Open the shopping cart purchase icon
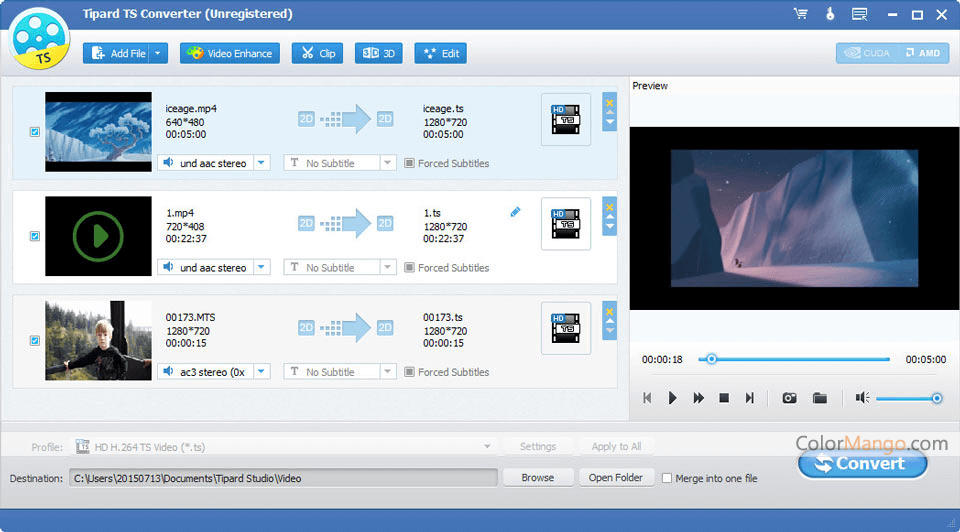Screen dimensions: 960x532 [x=801, y=13]
